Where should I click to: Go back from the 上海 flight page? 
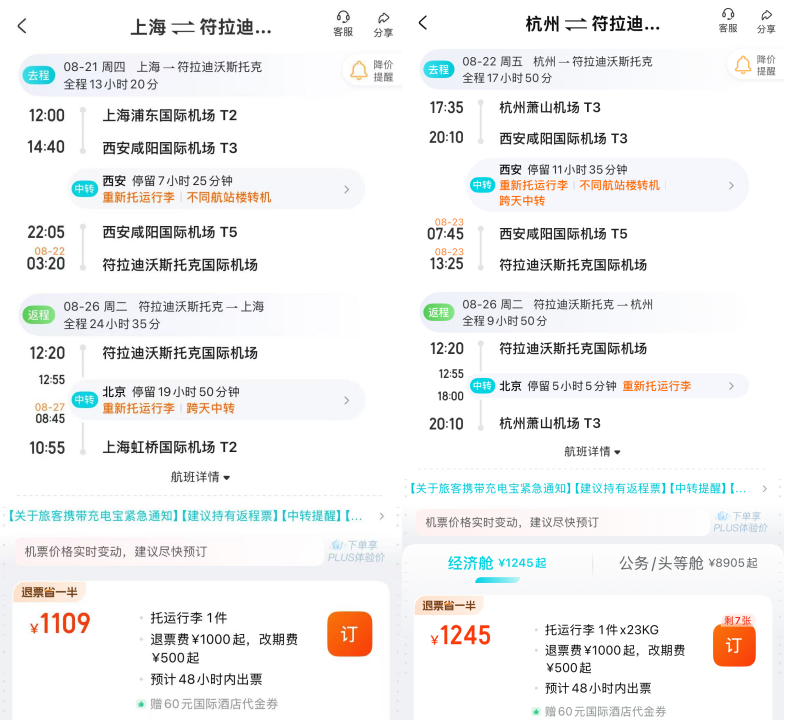click(x=22, y=26)
